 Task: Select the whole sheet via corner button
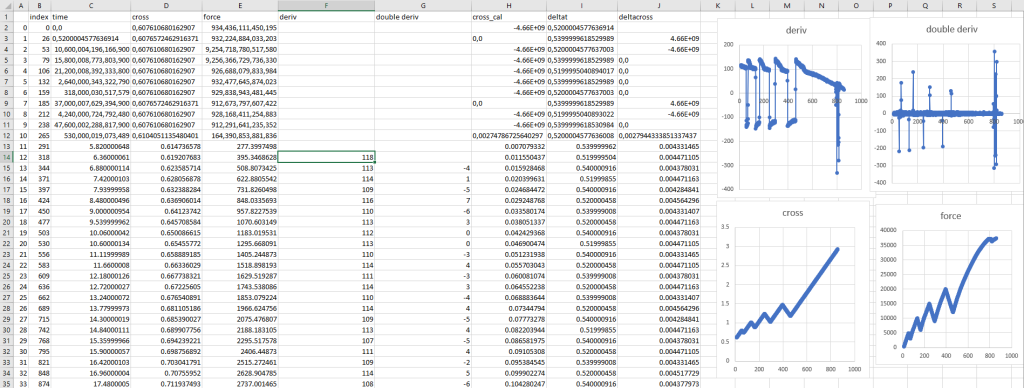(7, 6)
